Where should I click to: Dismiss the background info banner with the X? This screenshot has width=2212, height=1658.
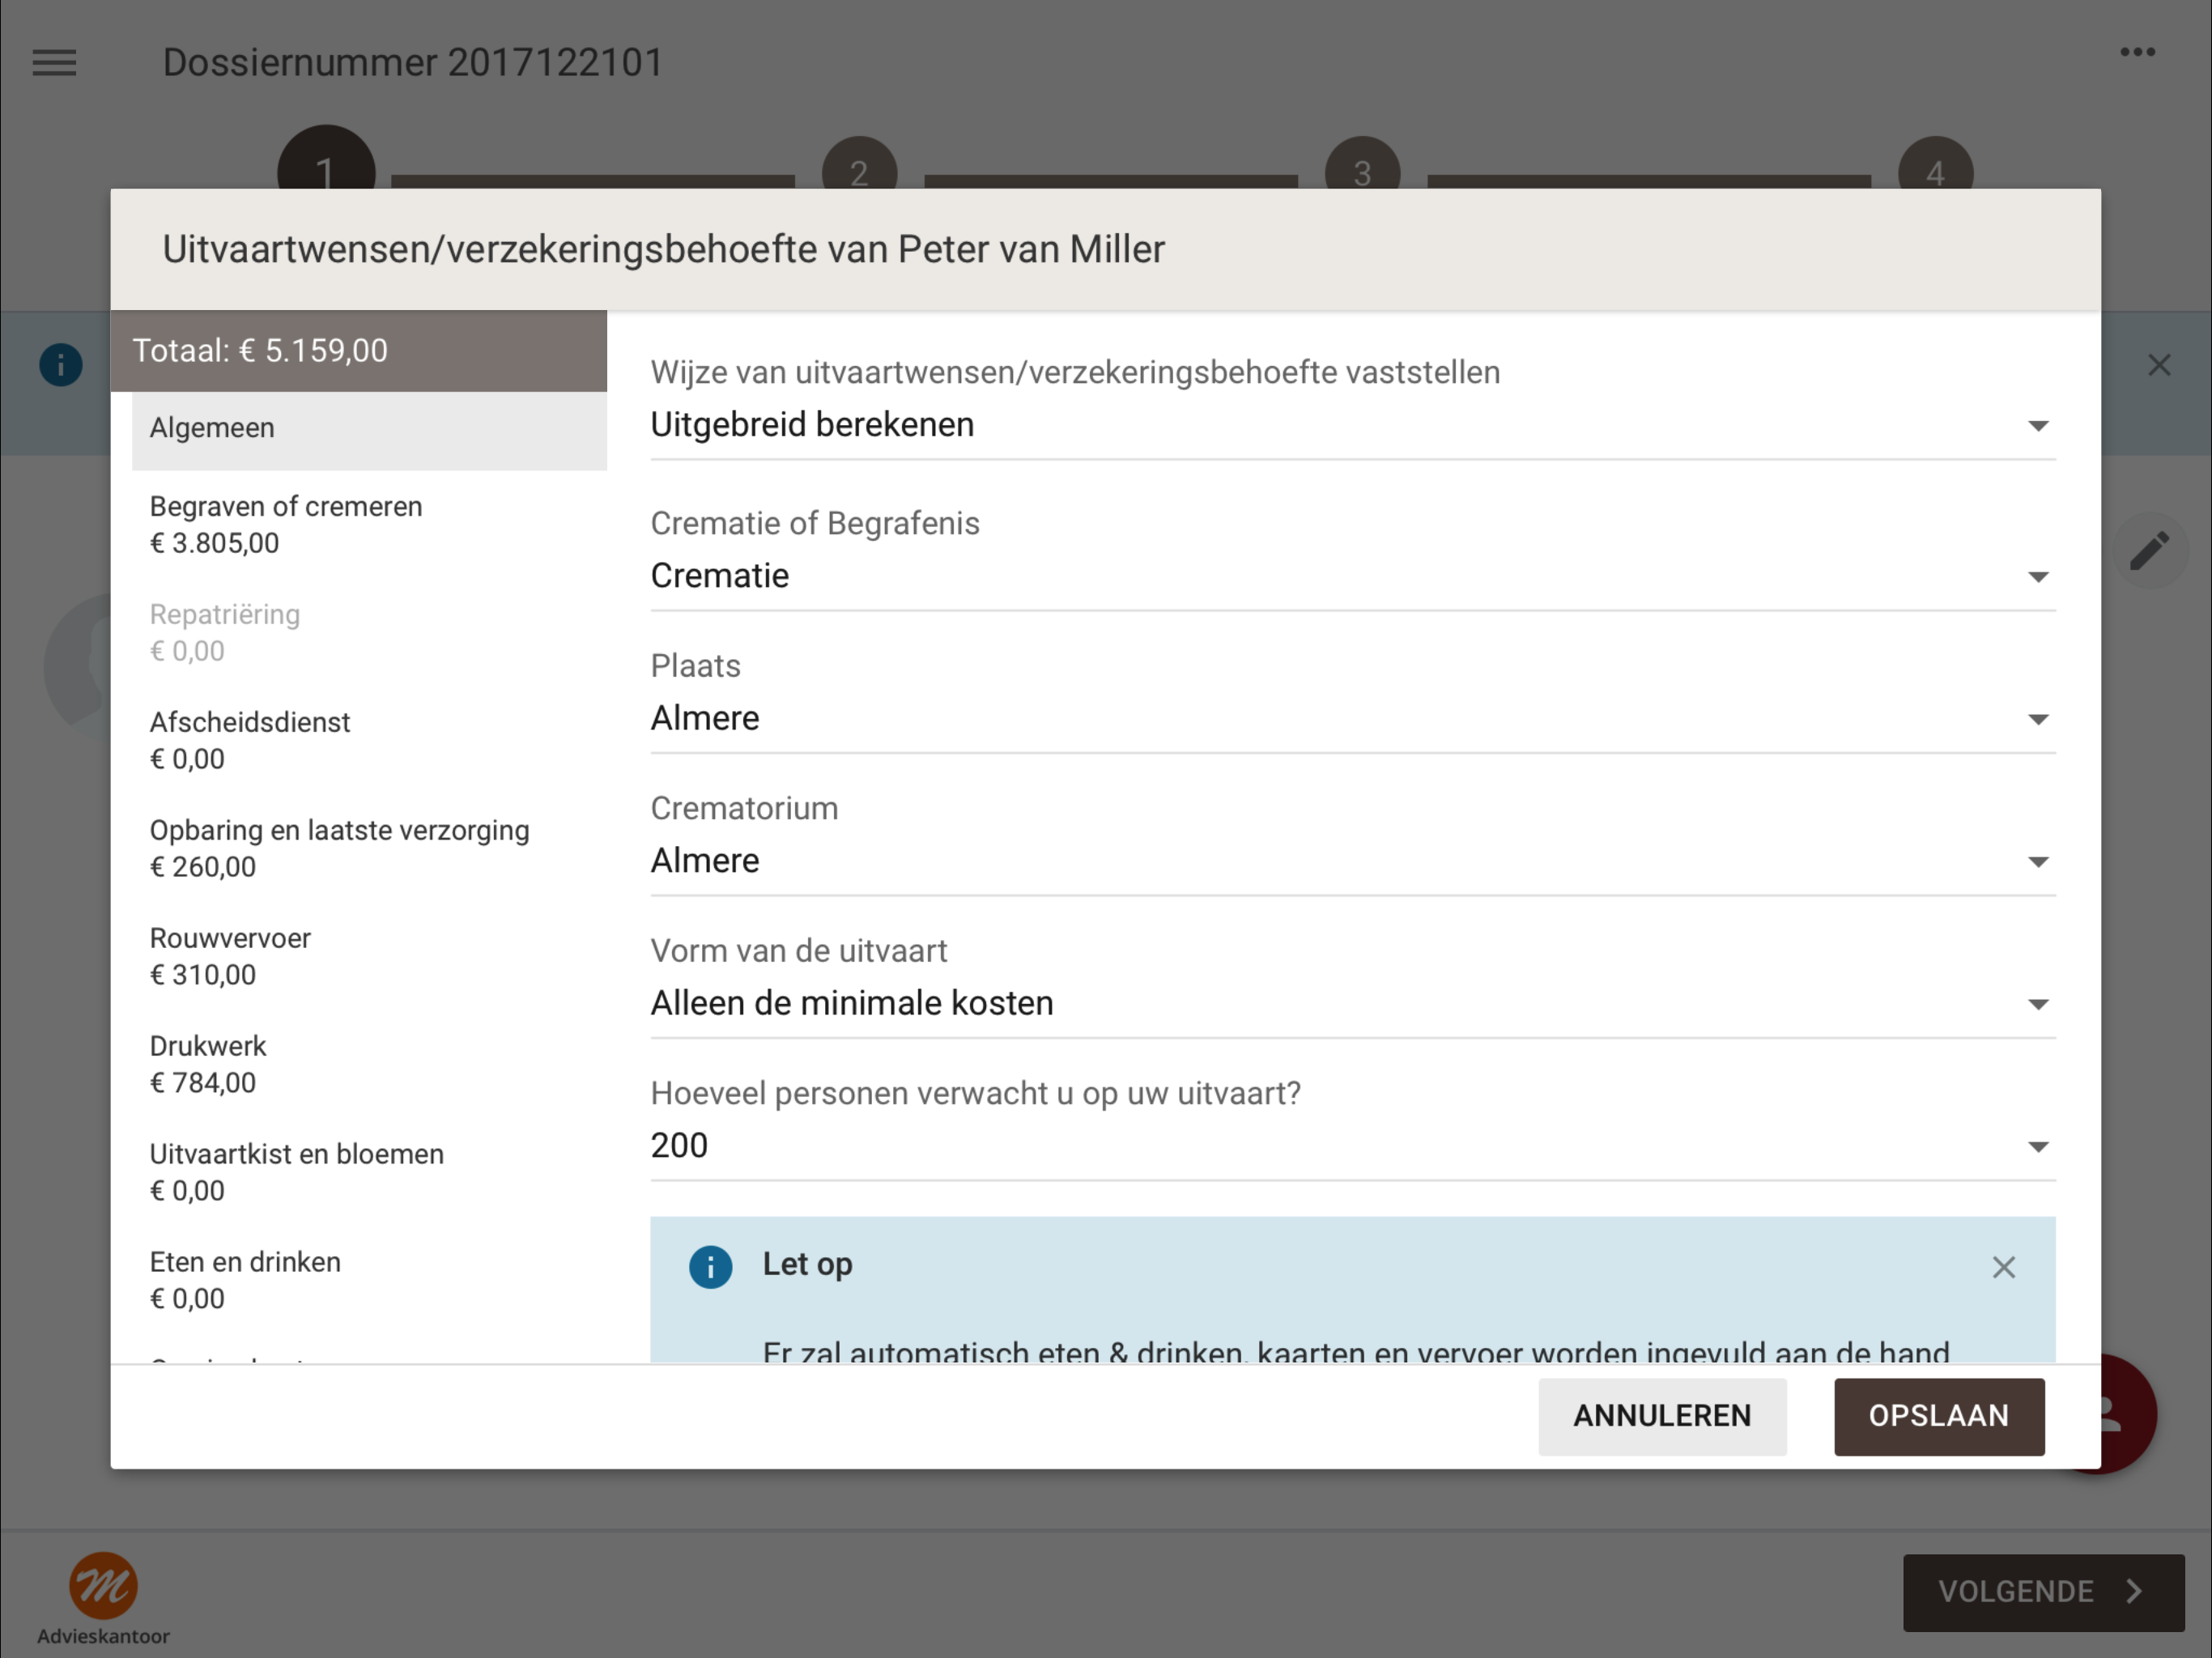[x=2159, y=365]
